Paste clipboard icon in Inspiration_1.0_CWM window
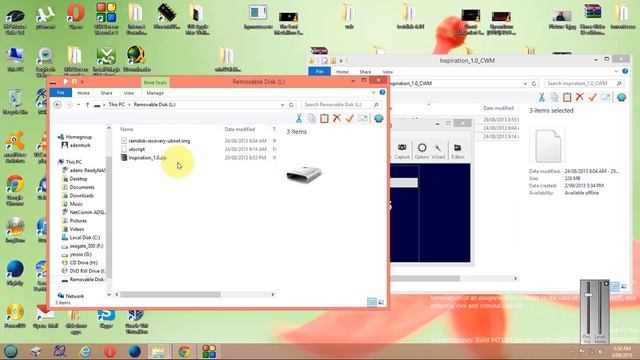The image size is (640, 360). coord(567,97)
